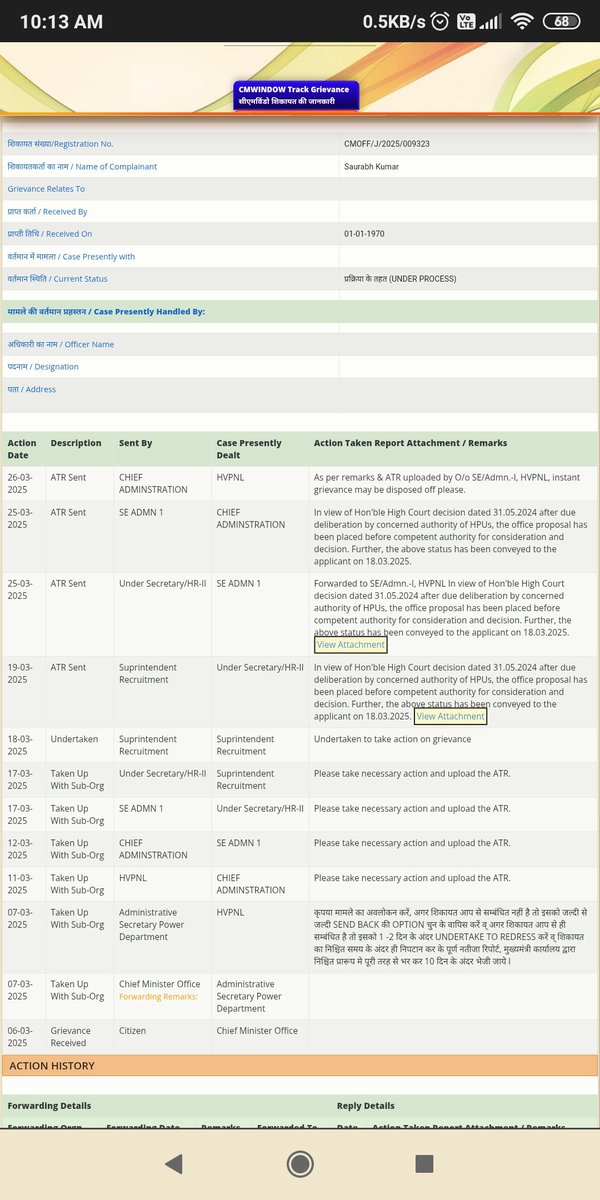The image size is (600, 1200).
Task: Tap the Case Presently with label
Action: (x=71, y=256)
